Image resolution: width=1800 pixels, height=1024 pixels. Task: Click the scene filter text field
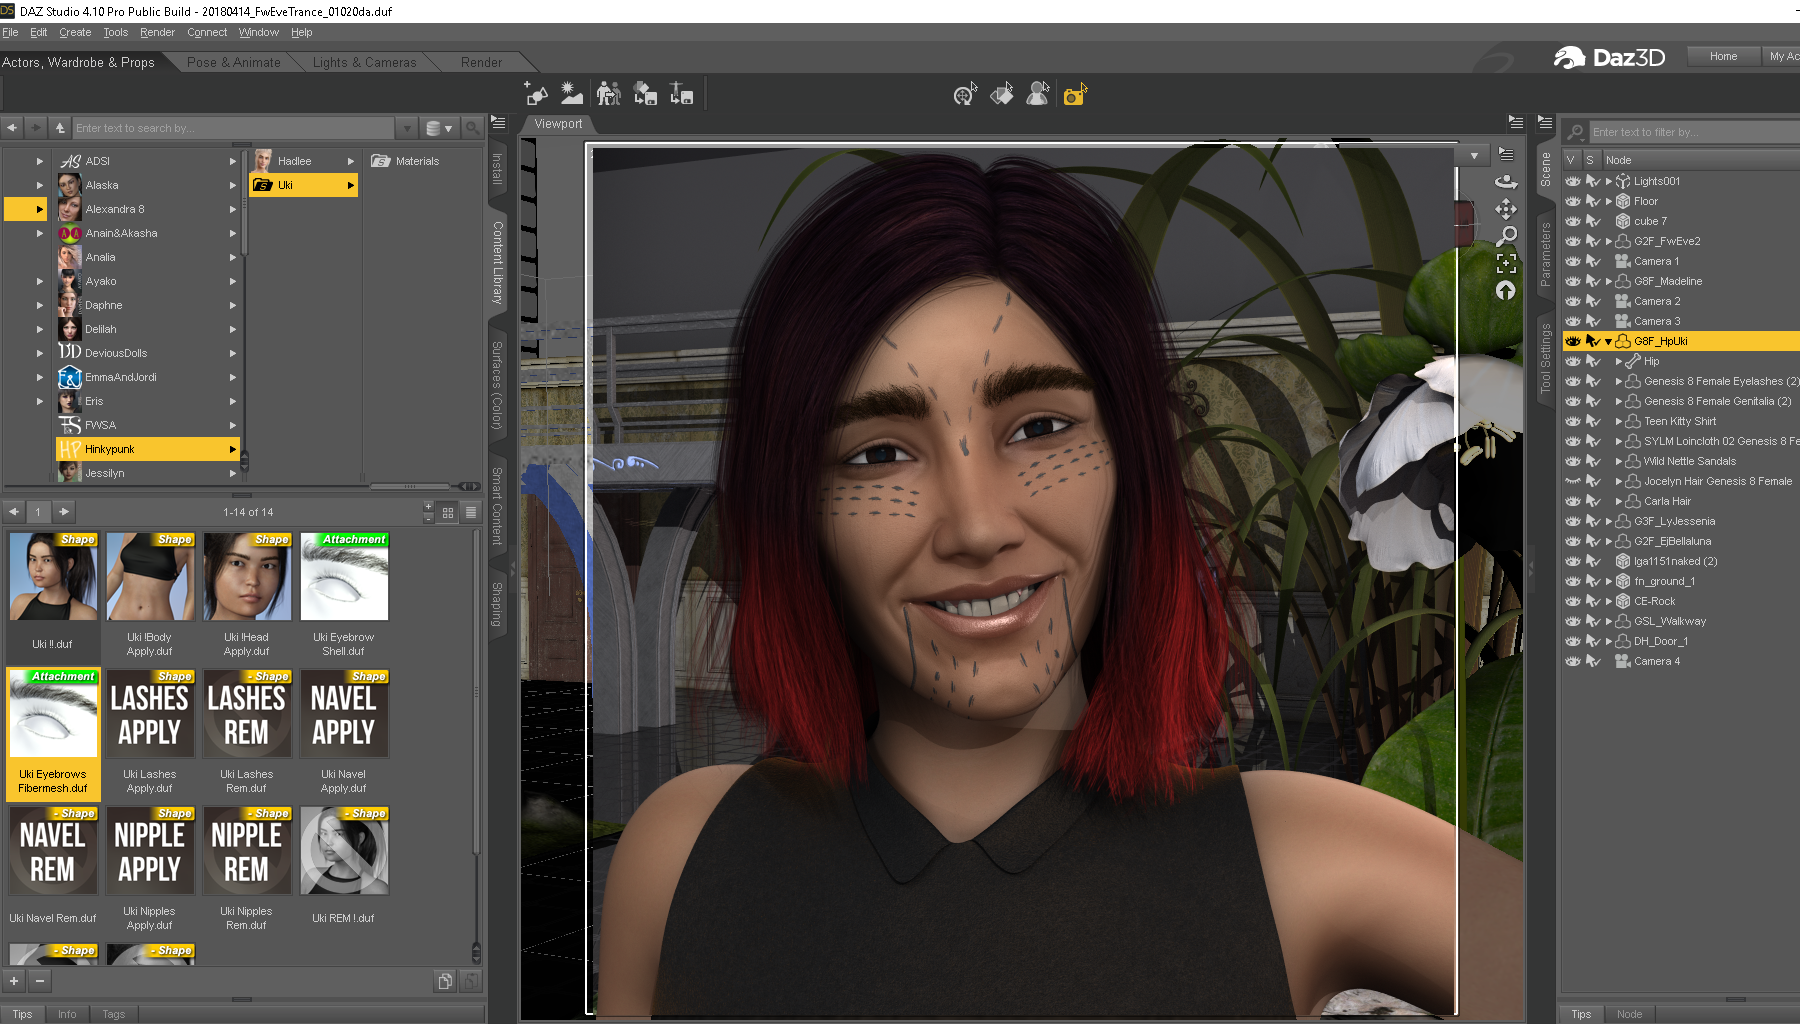tap(1694, 132)
